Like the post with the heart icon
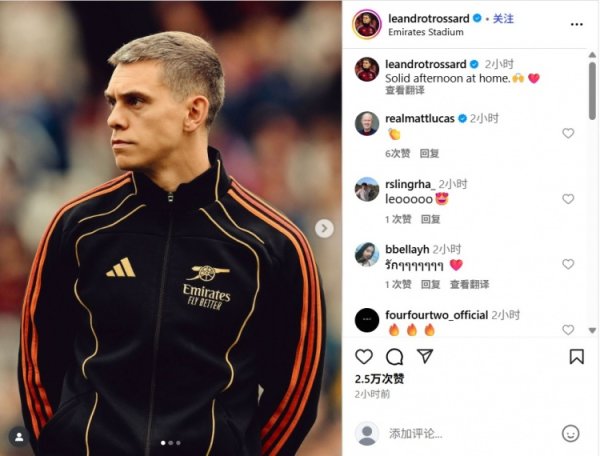600x456 pixels. point(364,357)
